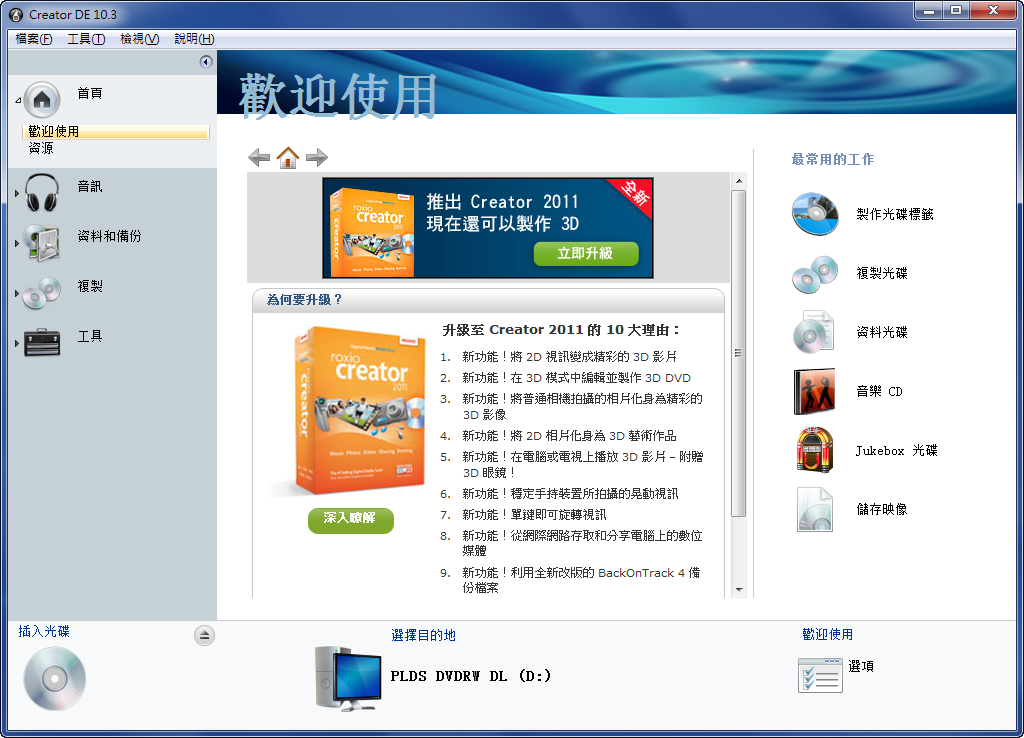Click the 插入光碟 disc icon

coord(55,679)
